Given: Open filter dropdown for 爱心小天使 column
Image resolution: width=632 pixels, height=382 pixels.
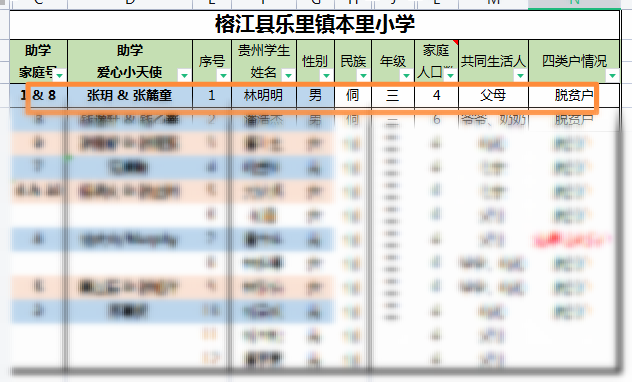Looking at the screenshot, I should click(x=184, y=75).
